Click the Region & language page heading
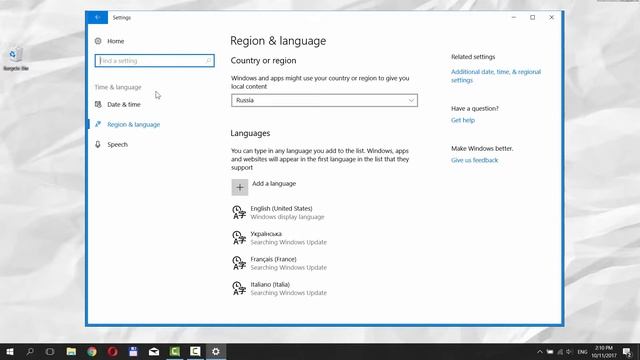 (278, 41)
